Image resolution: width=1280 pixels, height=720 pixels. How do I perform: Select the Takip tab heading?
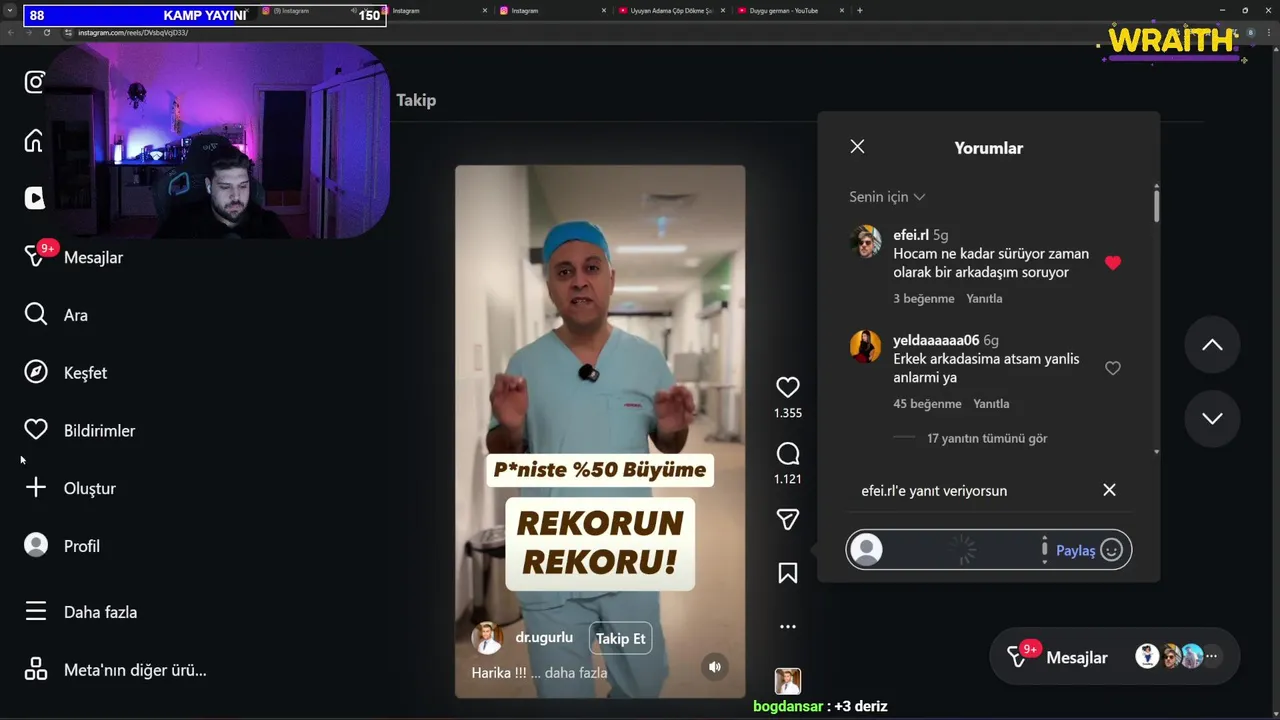tap(416, 100)
